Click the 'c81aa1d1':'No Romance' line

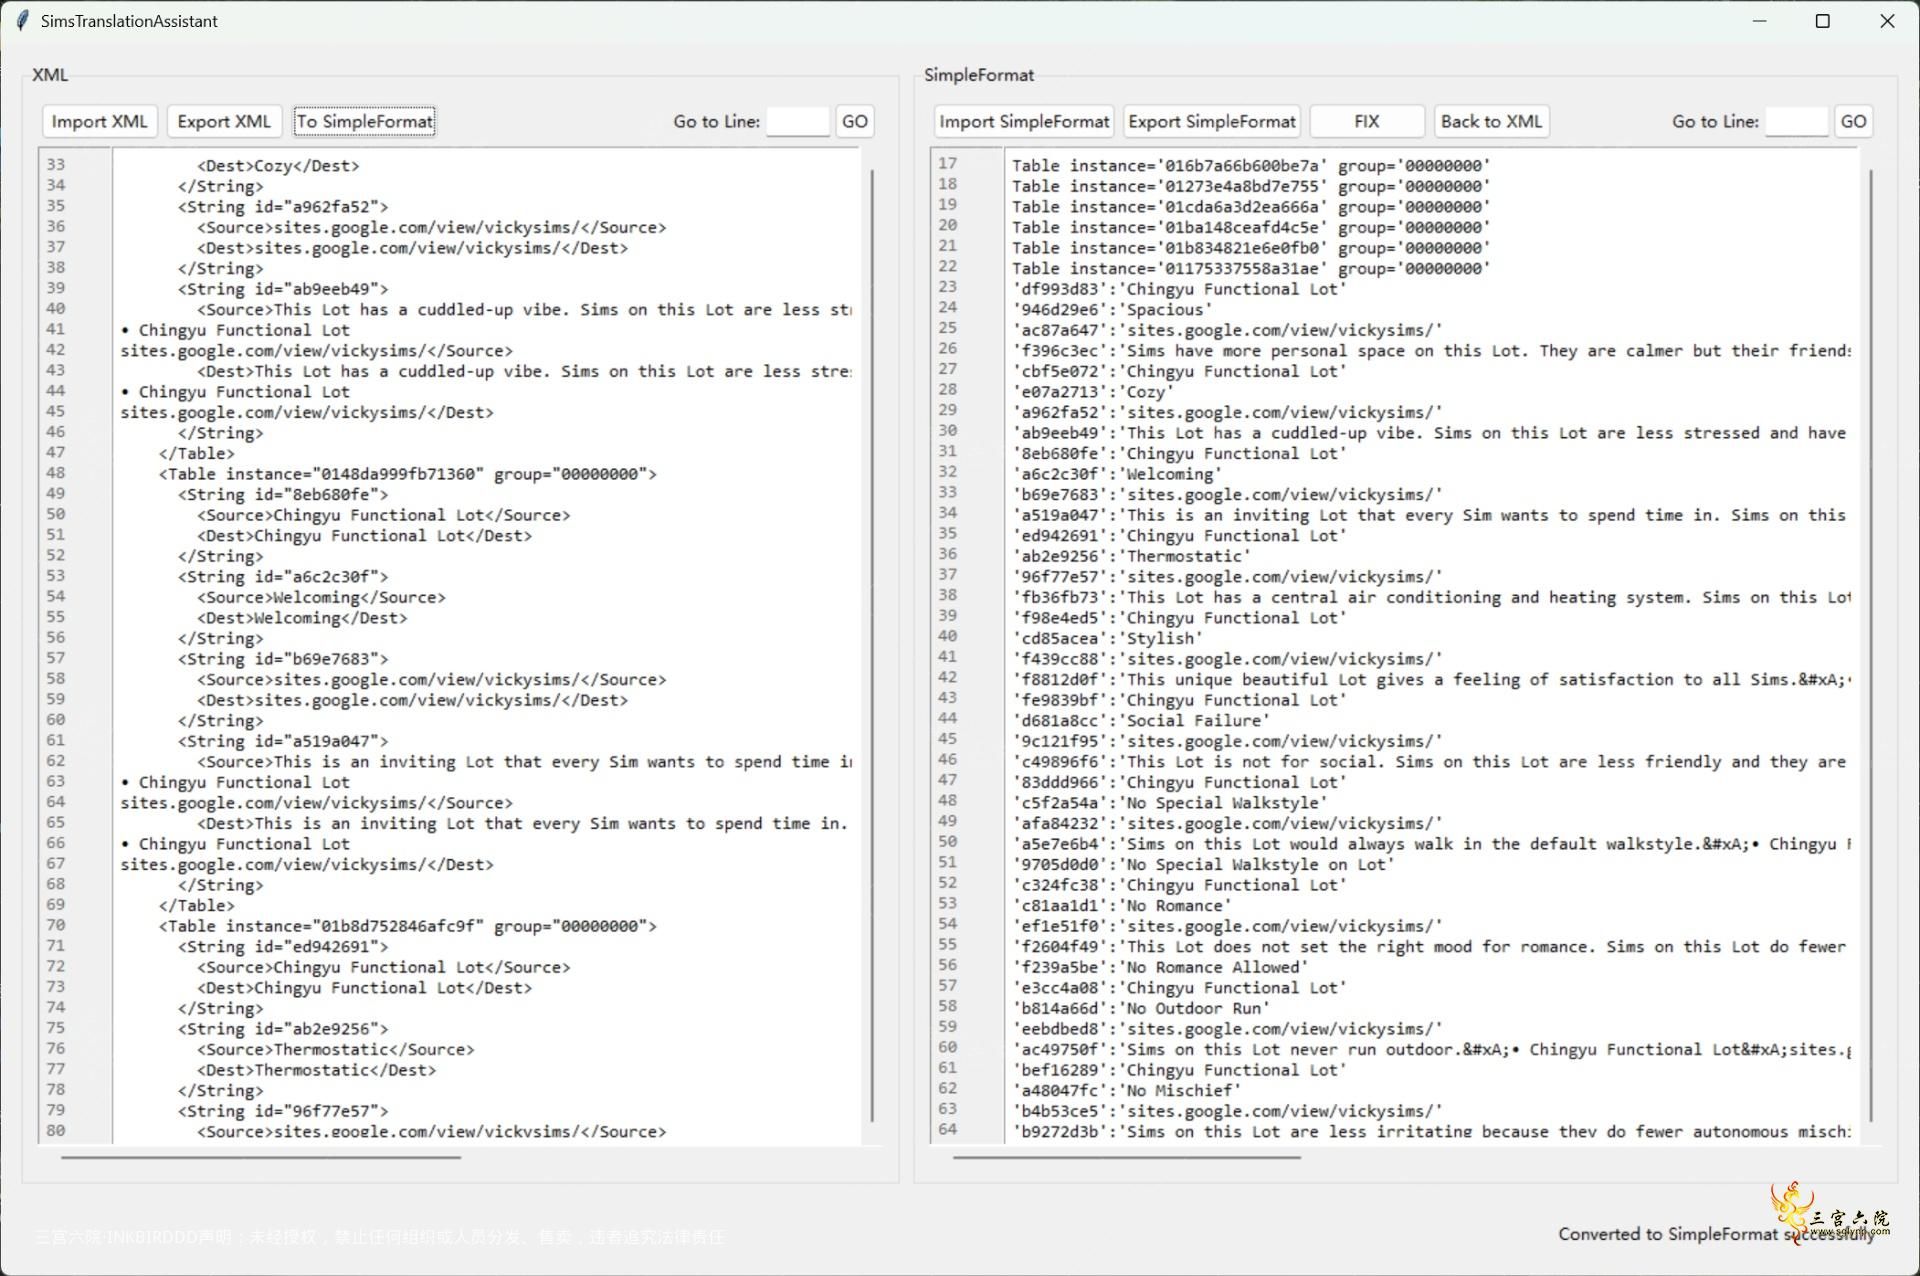click(1122, 906)
